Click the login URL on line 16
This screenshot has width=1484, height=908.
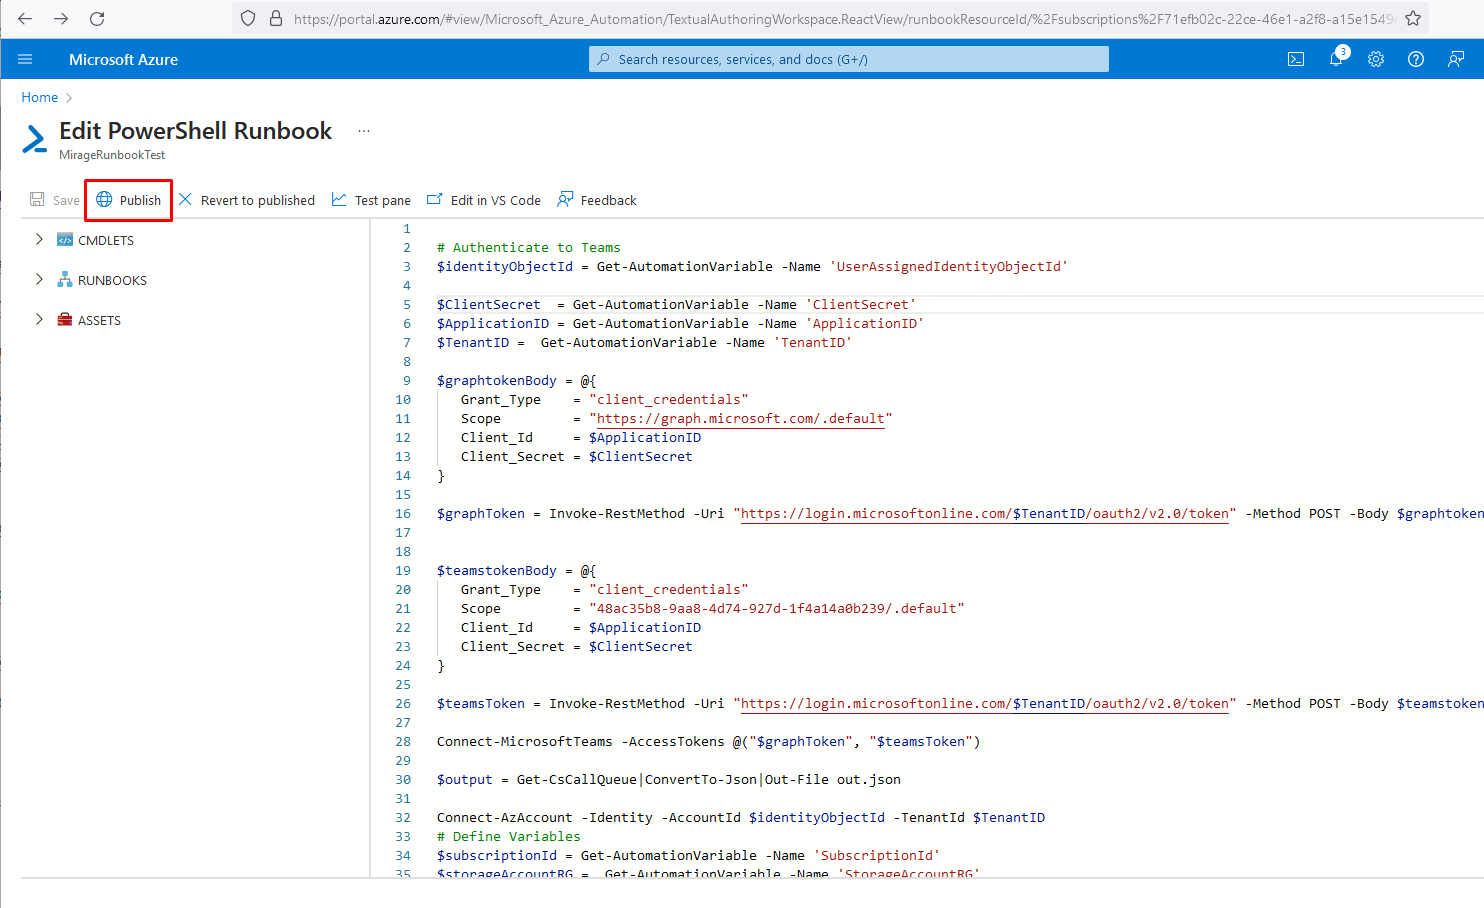tap(985, 513)
